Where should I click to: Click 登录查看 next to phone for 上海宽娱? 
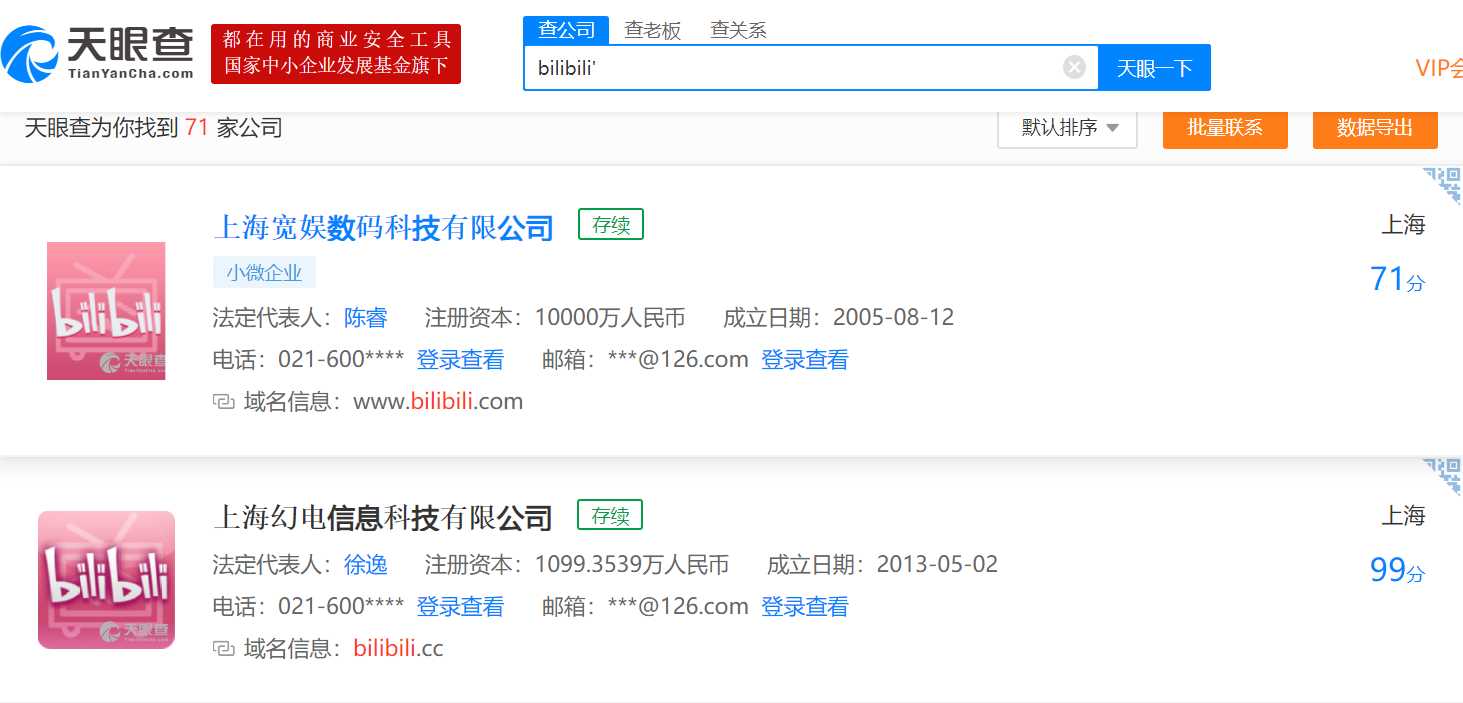click(460, 360)
